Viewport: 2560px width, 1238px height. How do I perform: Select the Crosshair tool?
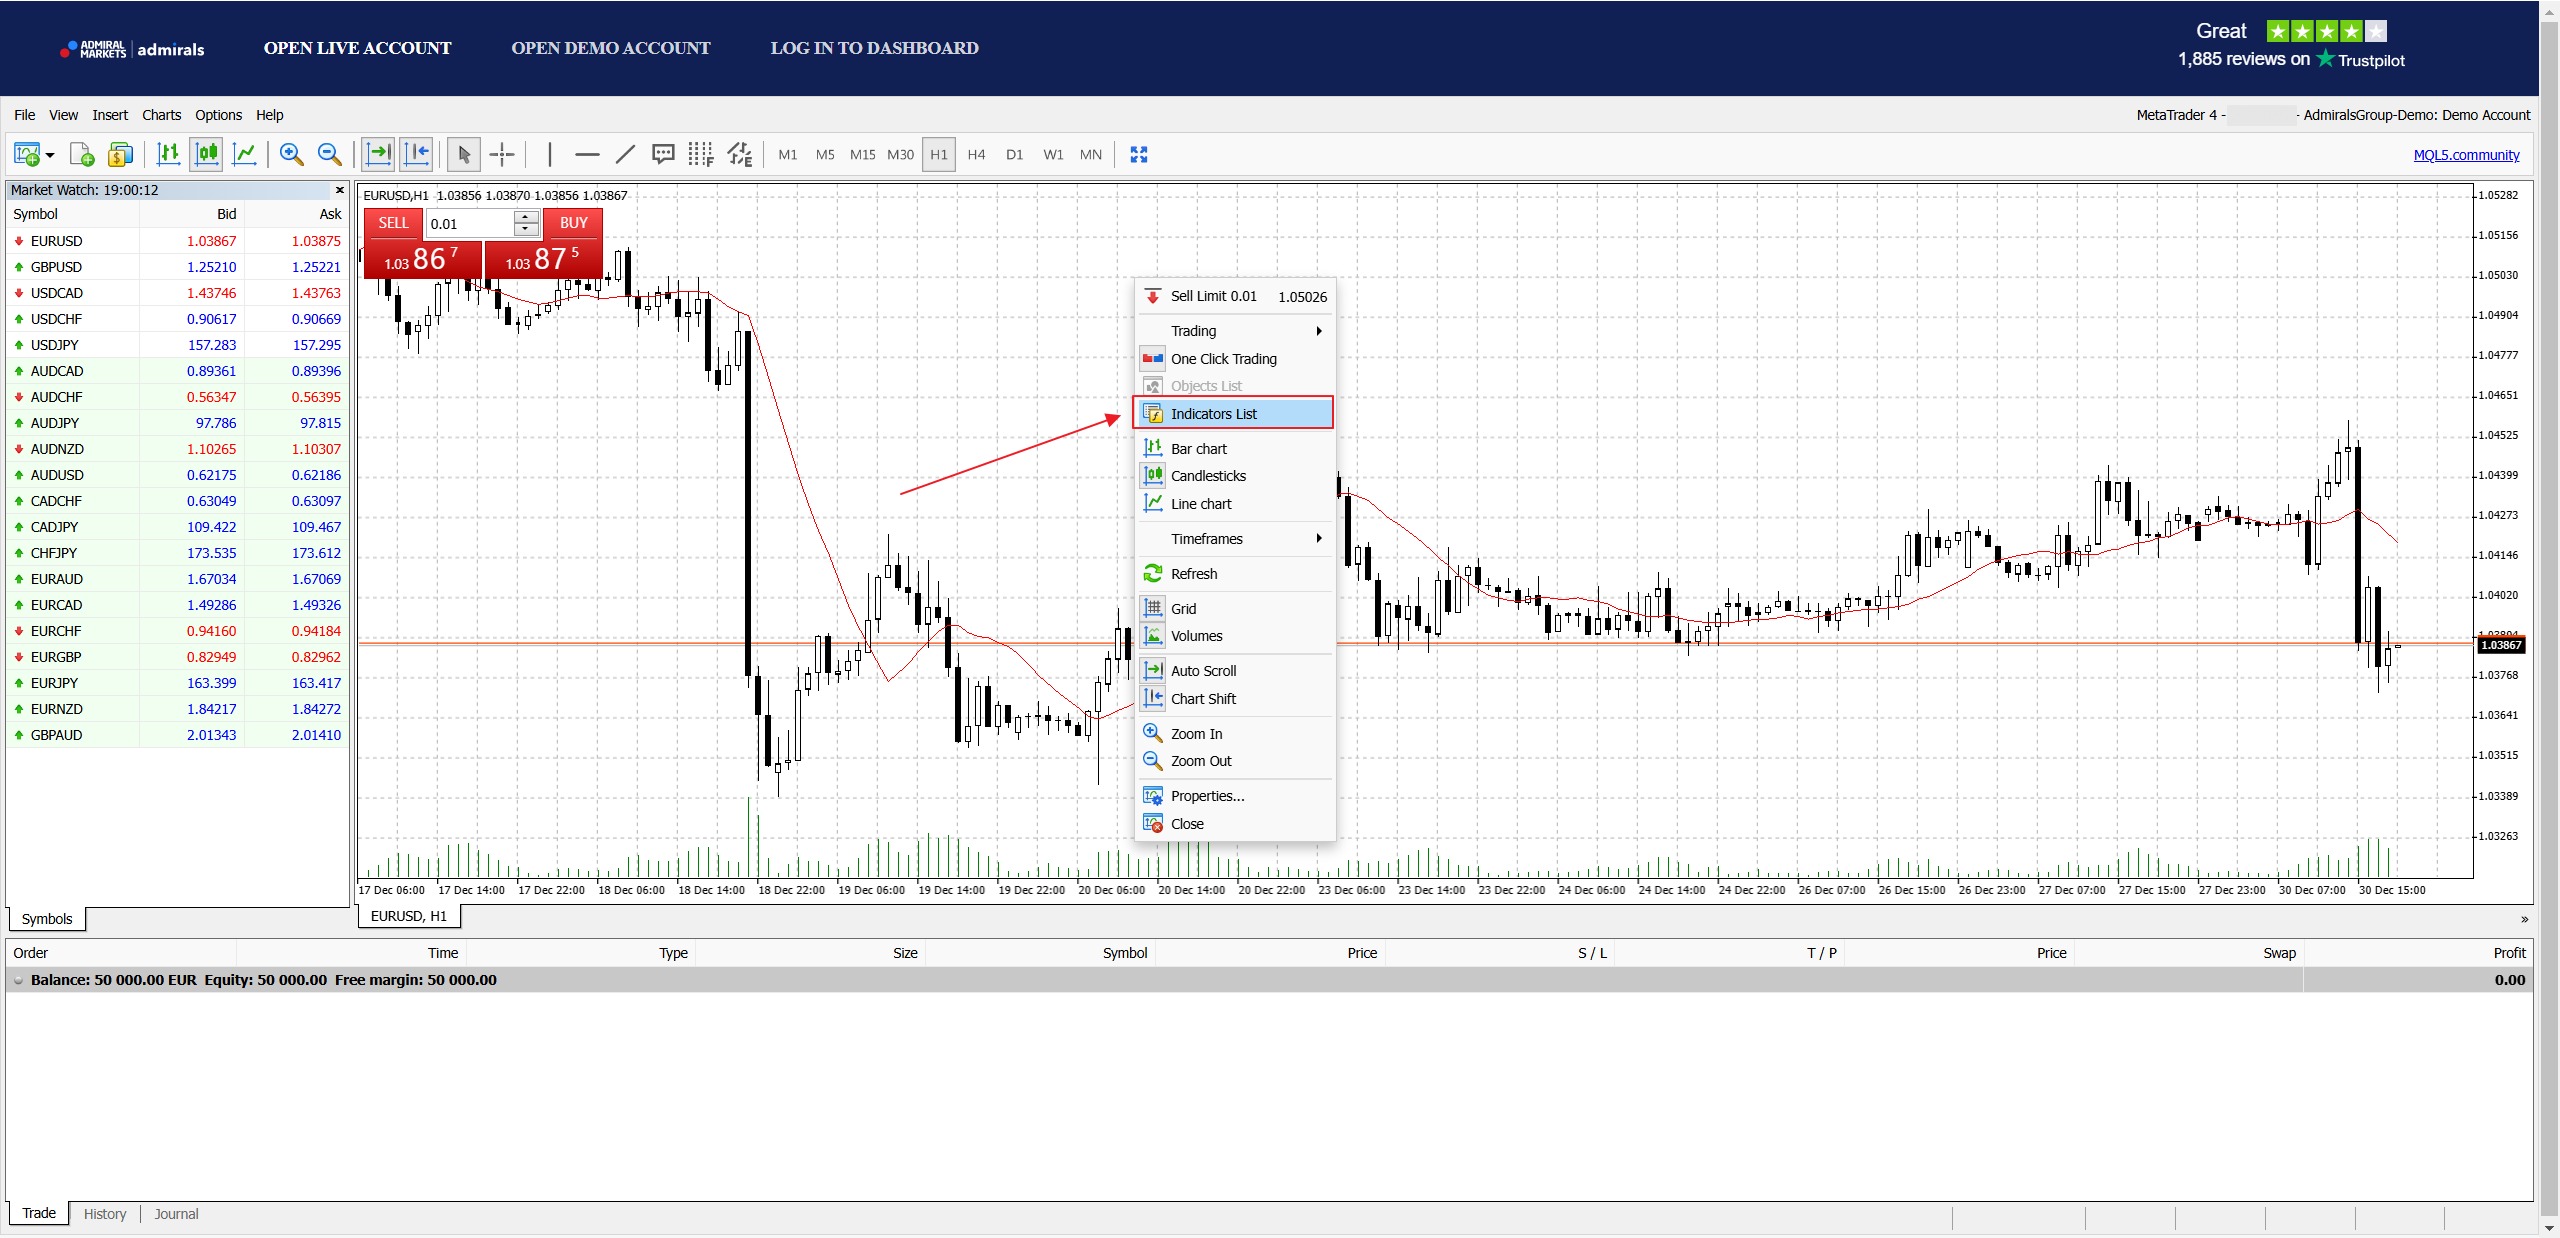coord(502,155)
